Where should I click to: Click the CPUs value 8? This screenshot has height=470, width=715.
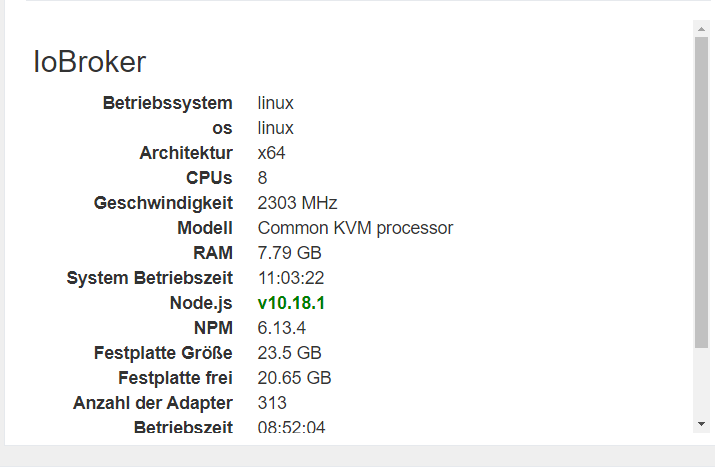pyautogui.click(x=262, y=178)
